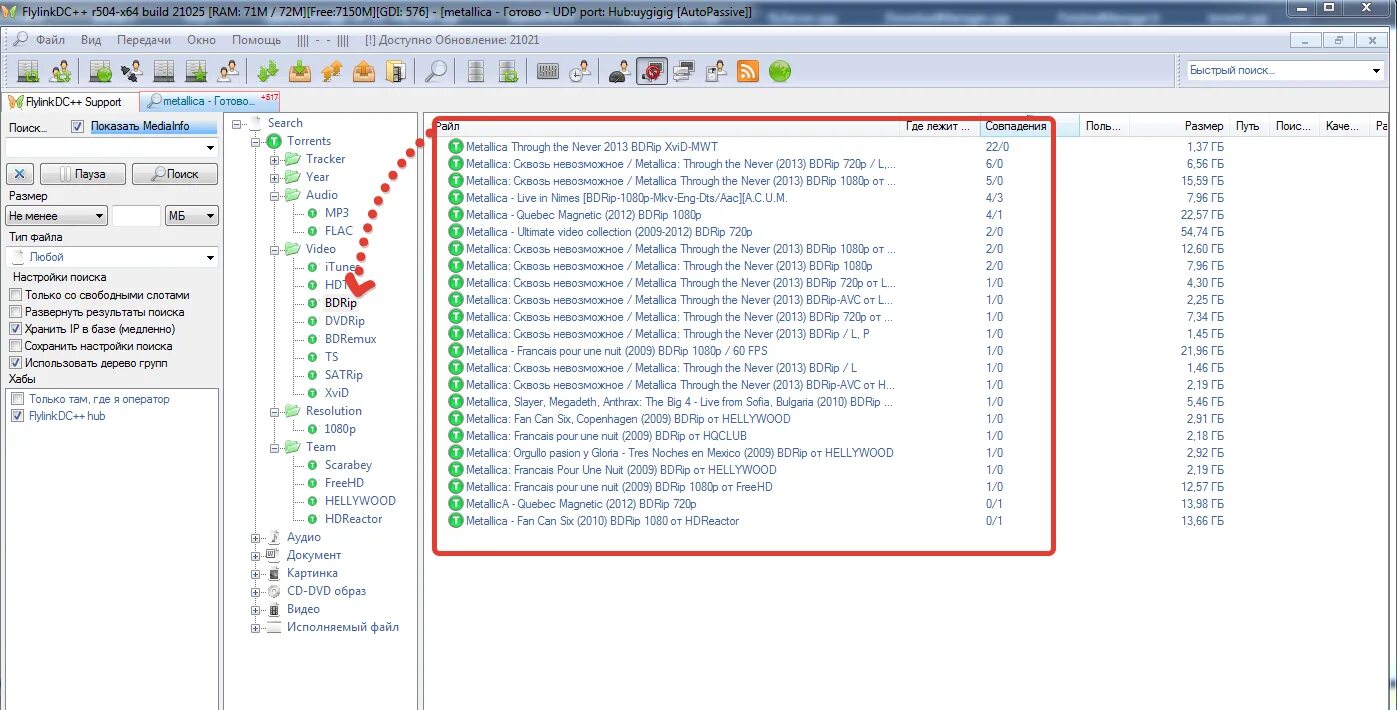The height and width of the screenshot is (710, 1397).
Task: Uncheck Использовать дерево групп checkbox
Action: (15, 363)
